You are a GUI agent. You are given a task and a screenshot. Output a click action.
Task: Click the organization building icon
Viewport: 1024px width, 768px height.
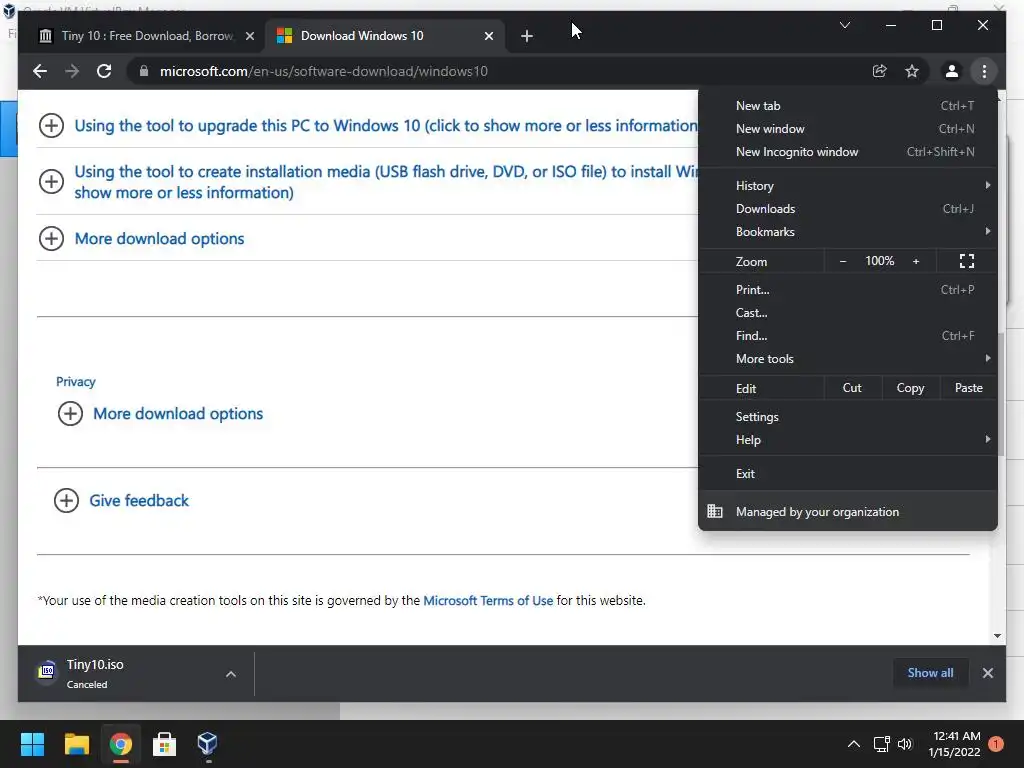[x=715, y=511]
